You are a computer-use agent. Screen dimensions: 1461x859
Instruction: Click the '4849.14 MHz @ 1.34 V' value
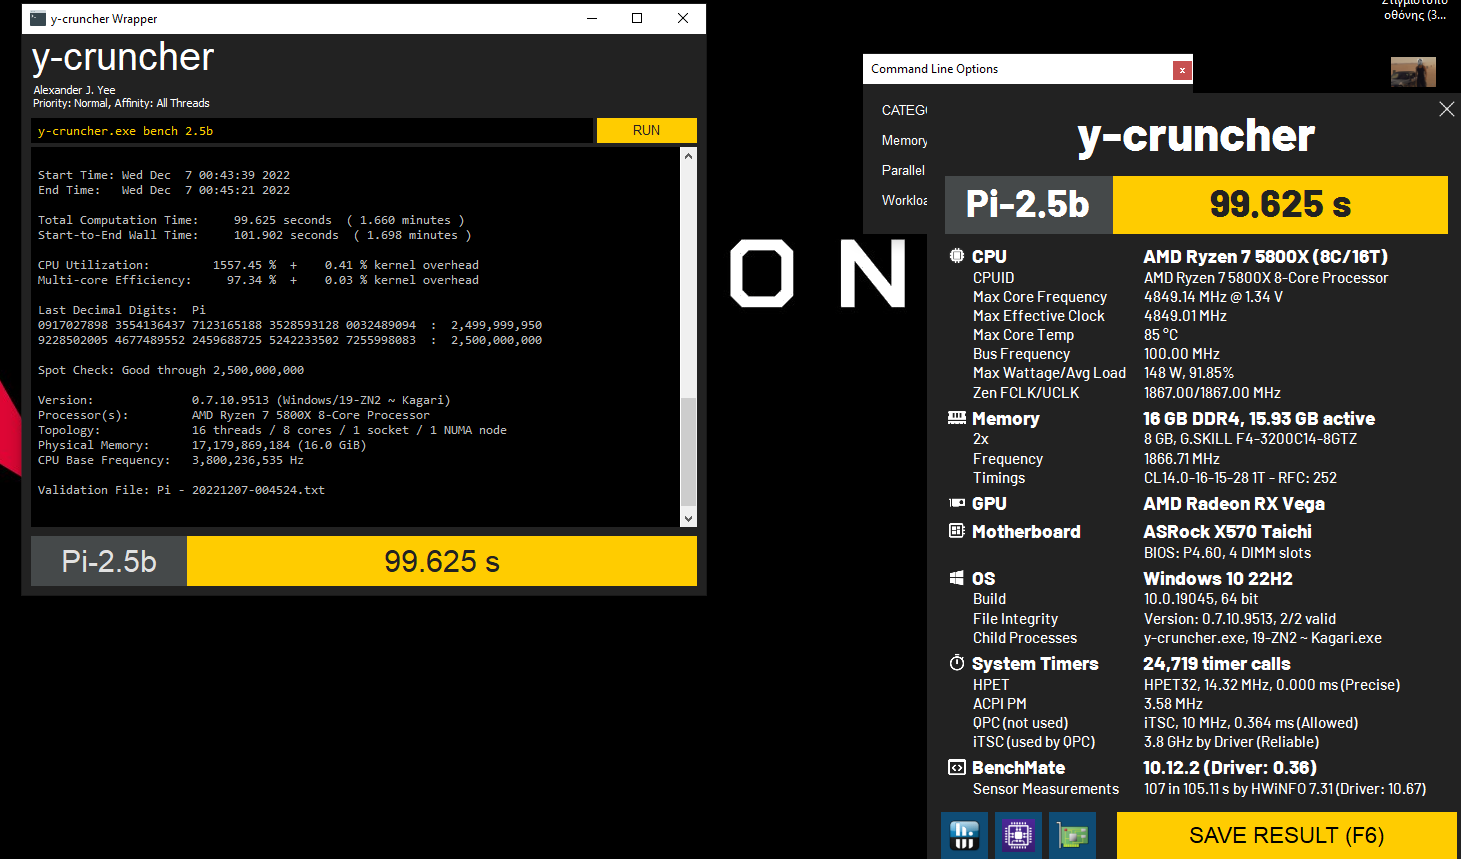pyautogui.click(x=1213, y=297)
